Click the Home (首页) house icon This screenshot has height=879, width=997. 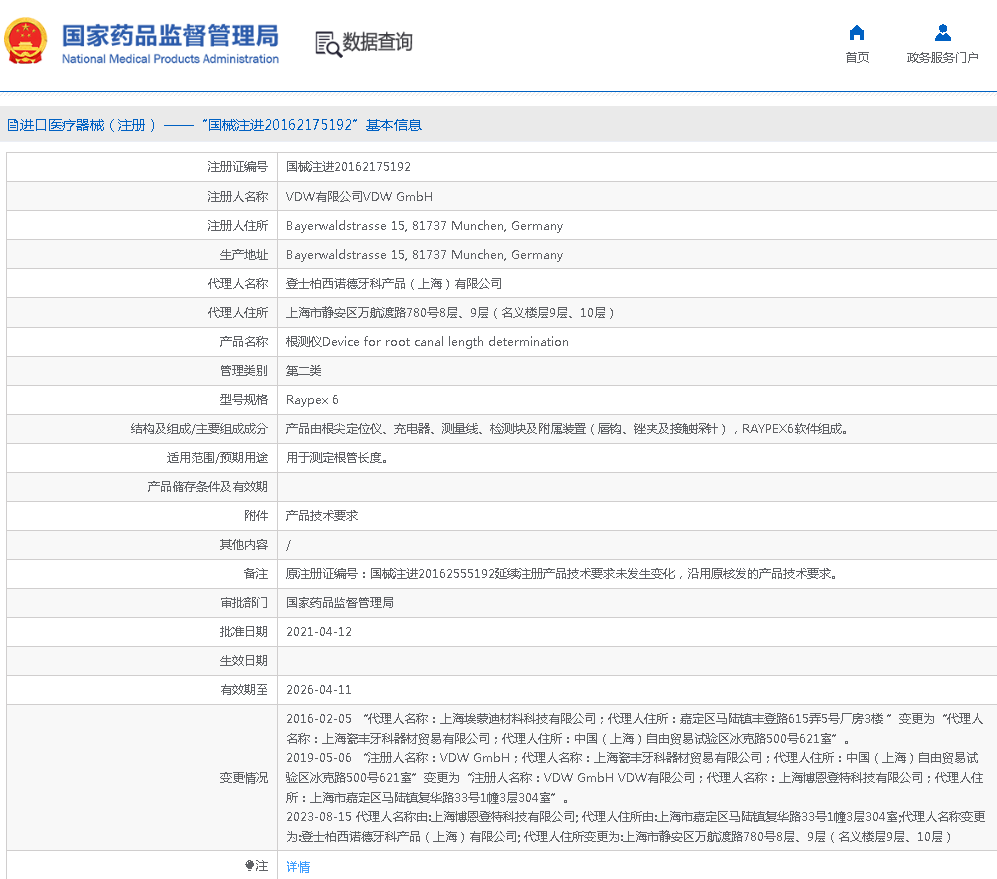(857, 32)
